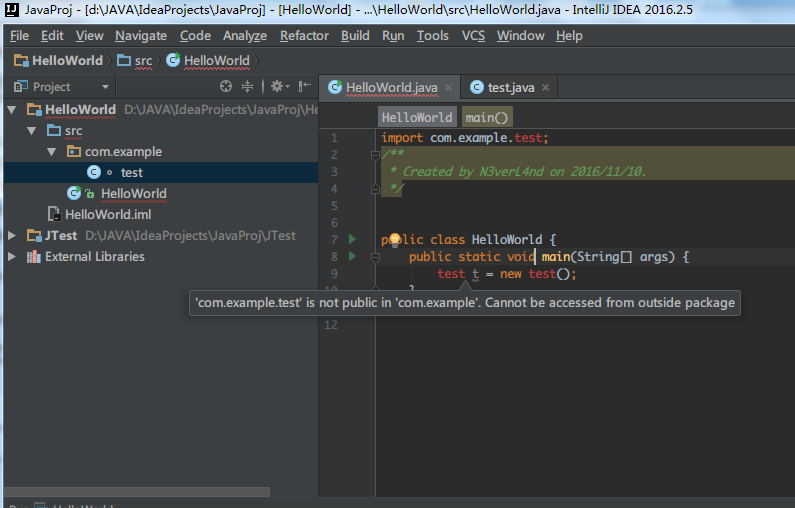Image resolution: width=795 pixels, height=508 pixels.
Task: Click the HelloWorld class breadcrumb above editor
Action: [417, 117]
